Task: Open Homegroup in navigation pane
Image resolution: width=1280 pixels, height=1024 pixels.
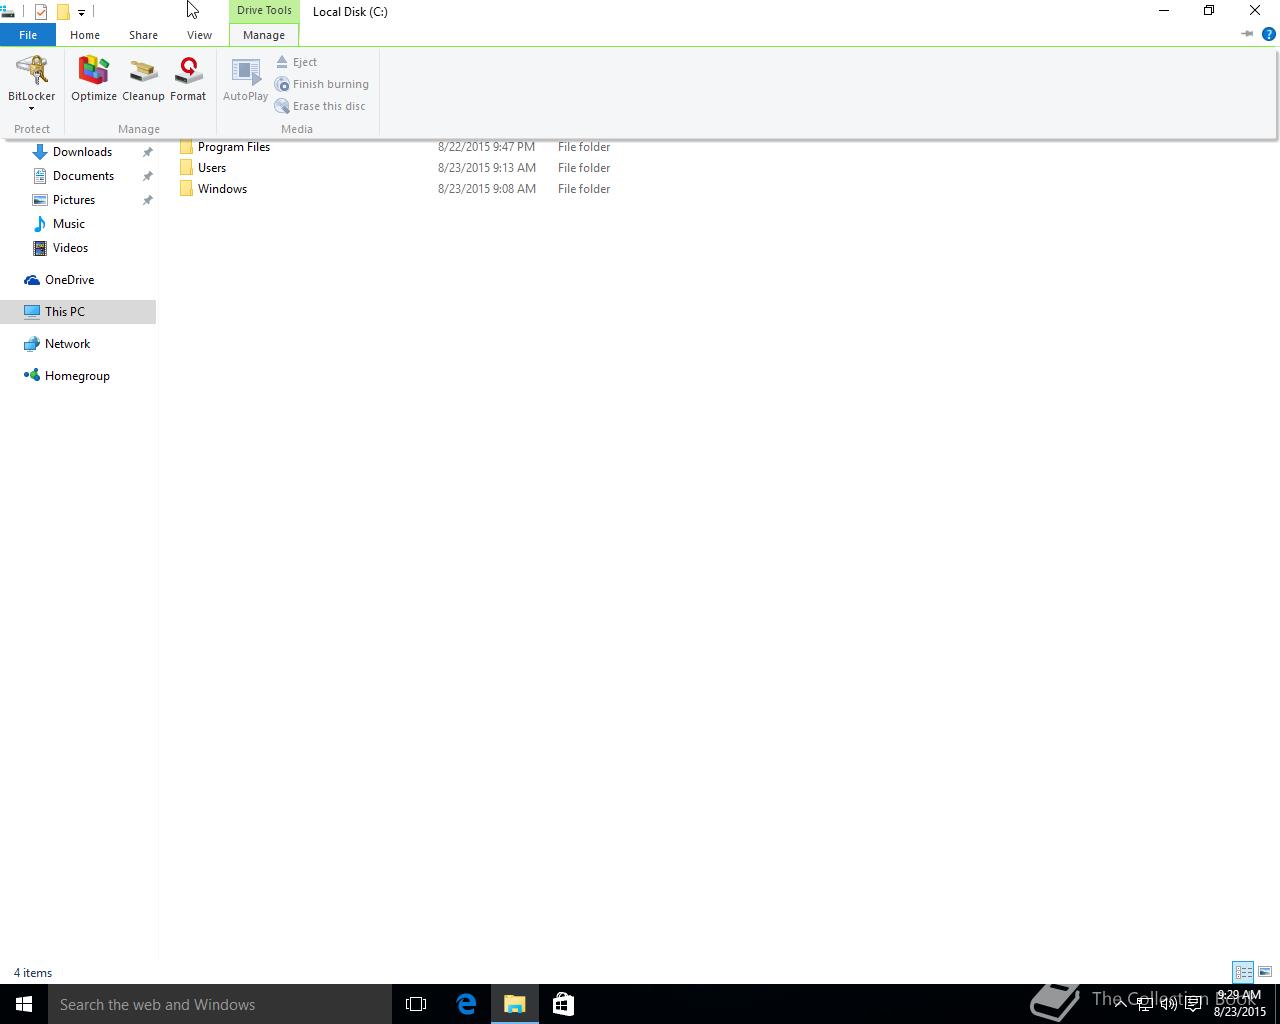Action: (77, 376)
